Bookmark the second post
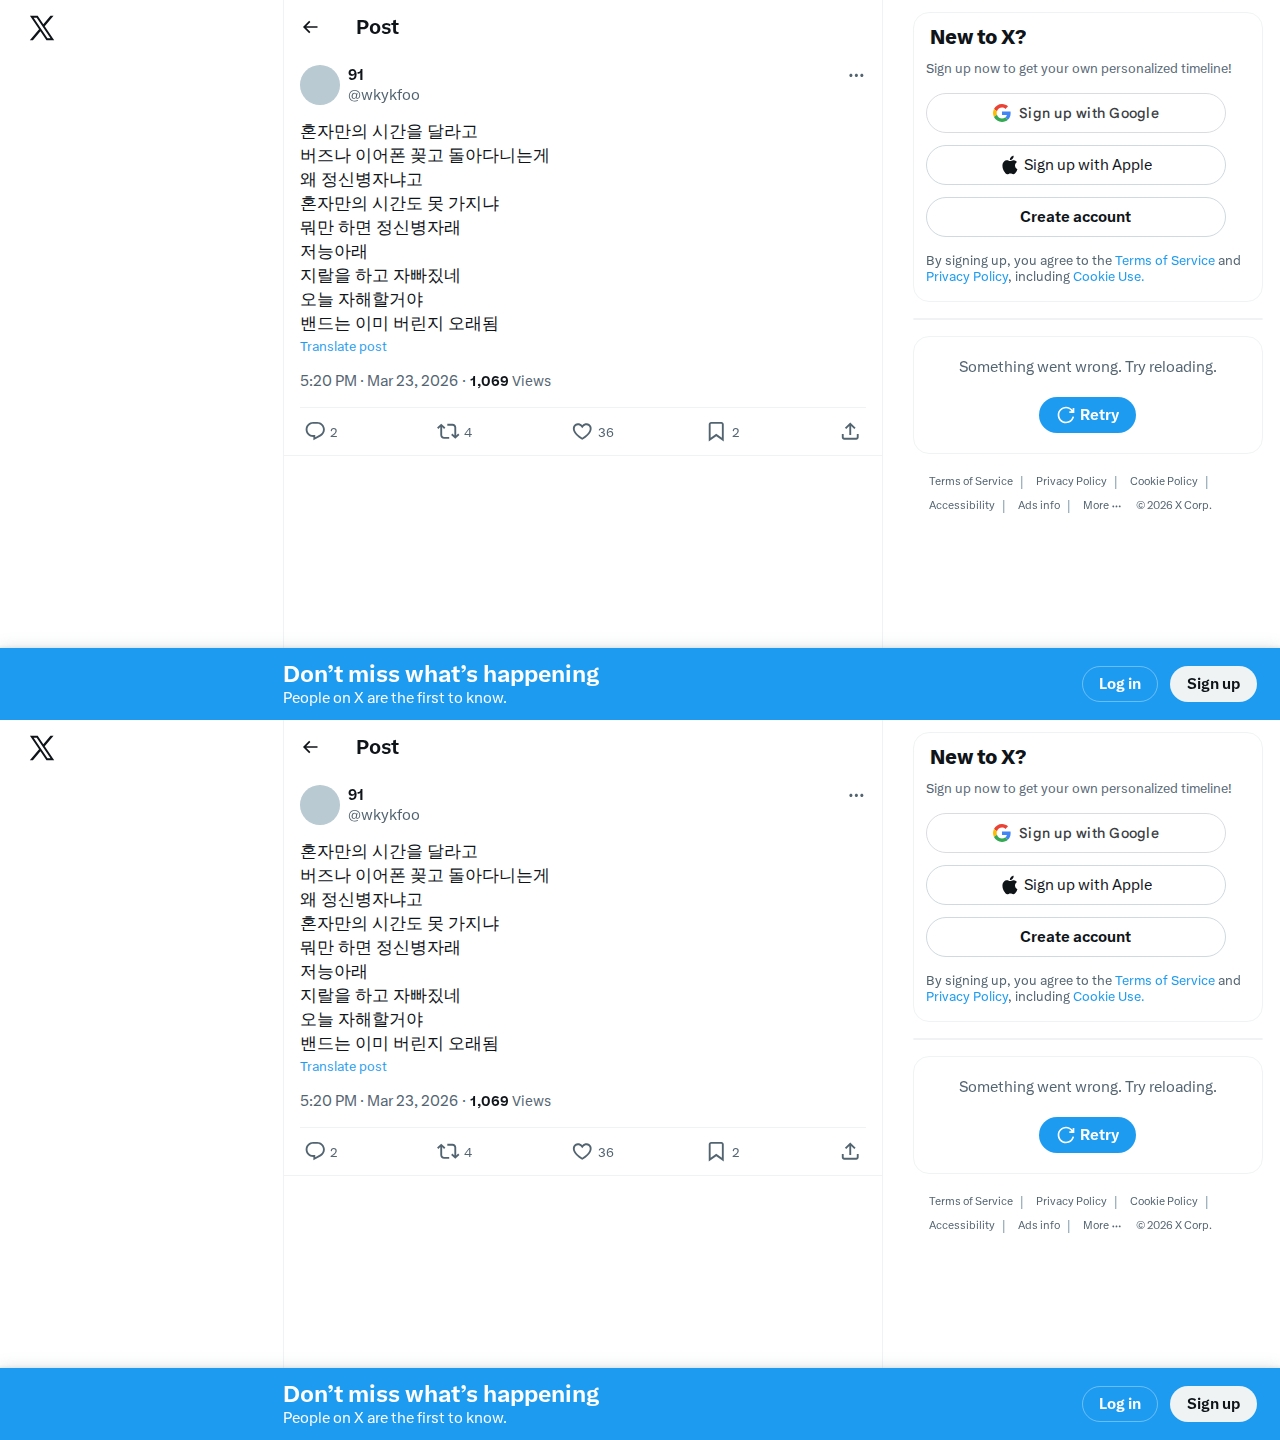1280x1440 pixels. [716, 1151]
